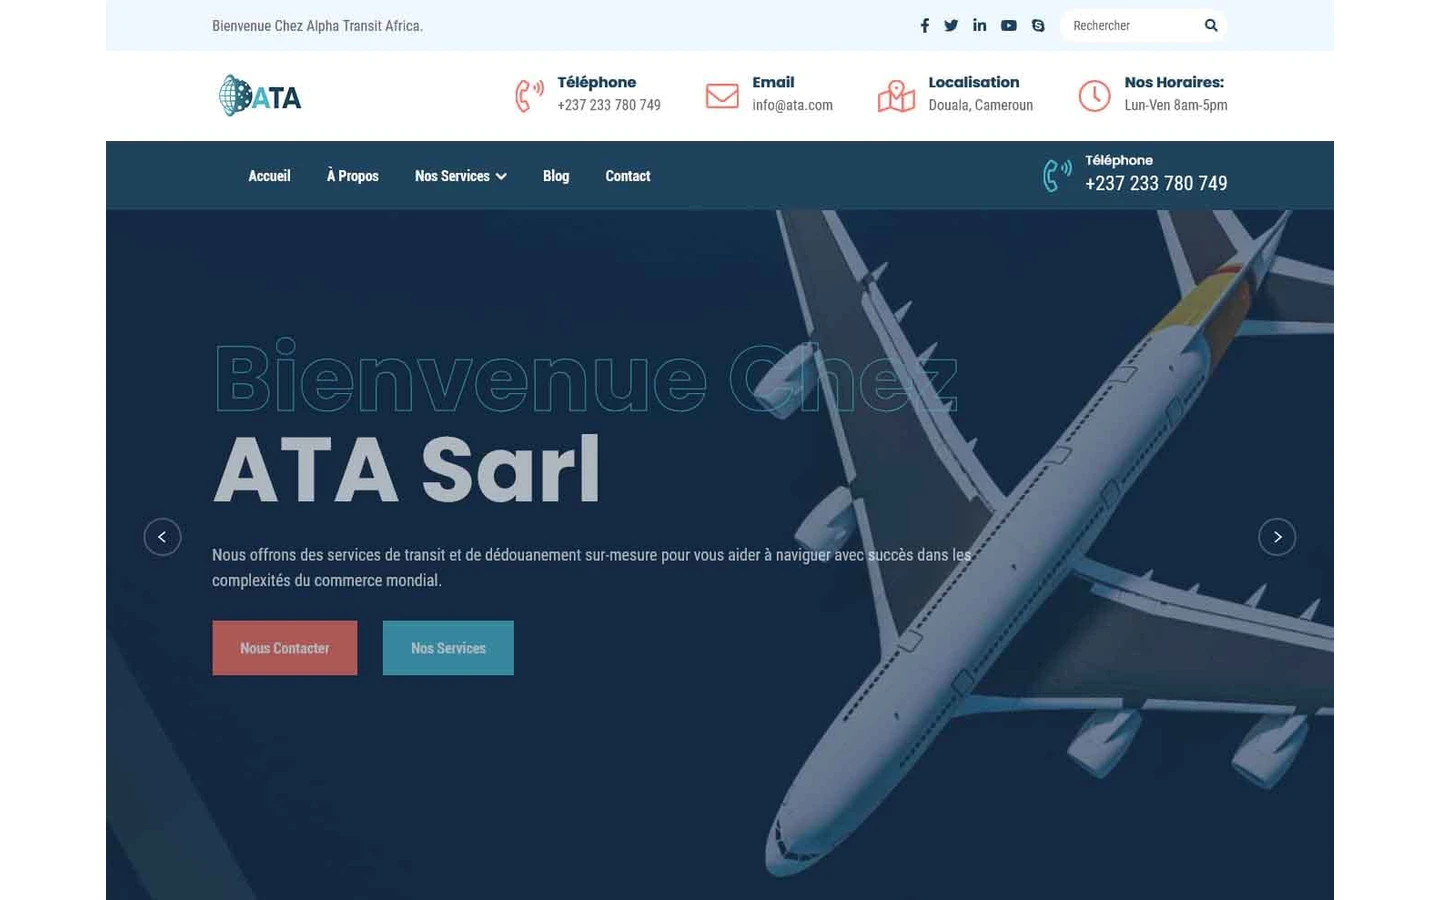Open the Facebook social link
The width and height of the screenshot is (1440, 900).
(924, 26)
